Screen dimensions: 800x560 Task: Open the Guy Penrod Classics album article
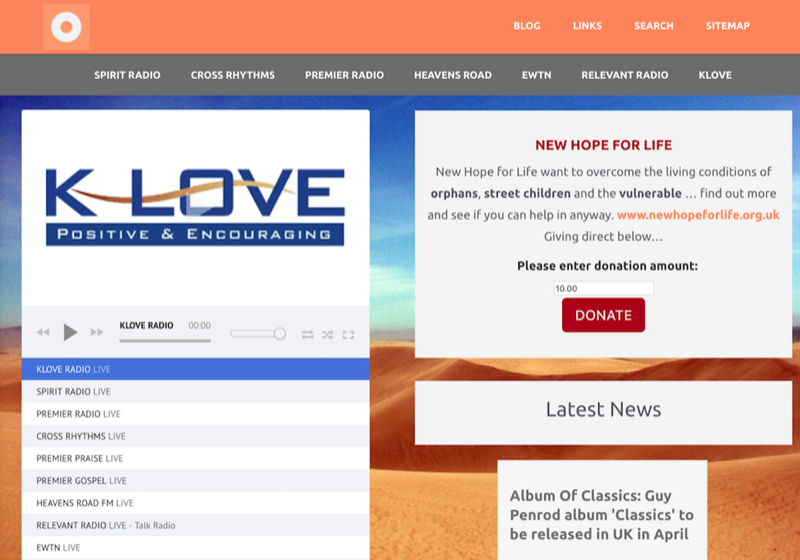[x=602, y=515]
